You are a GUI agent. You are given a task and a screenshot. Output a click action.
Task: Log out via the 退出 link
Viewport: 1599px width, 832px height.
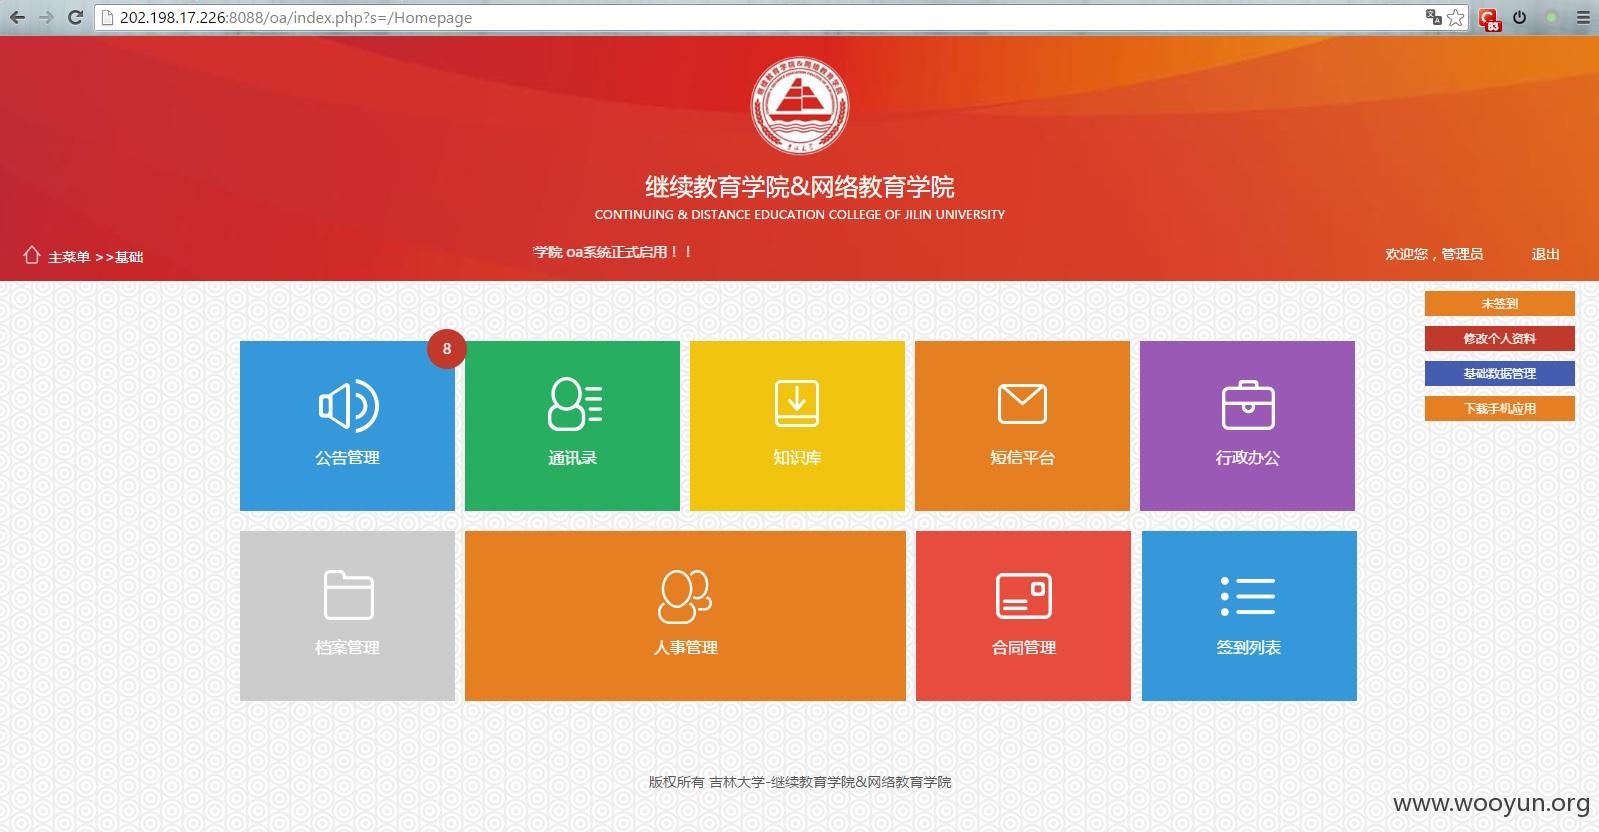click(x=1545, y=254)
